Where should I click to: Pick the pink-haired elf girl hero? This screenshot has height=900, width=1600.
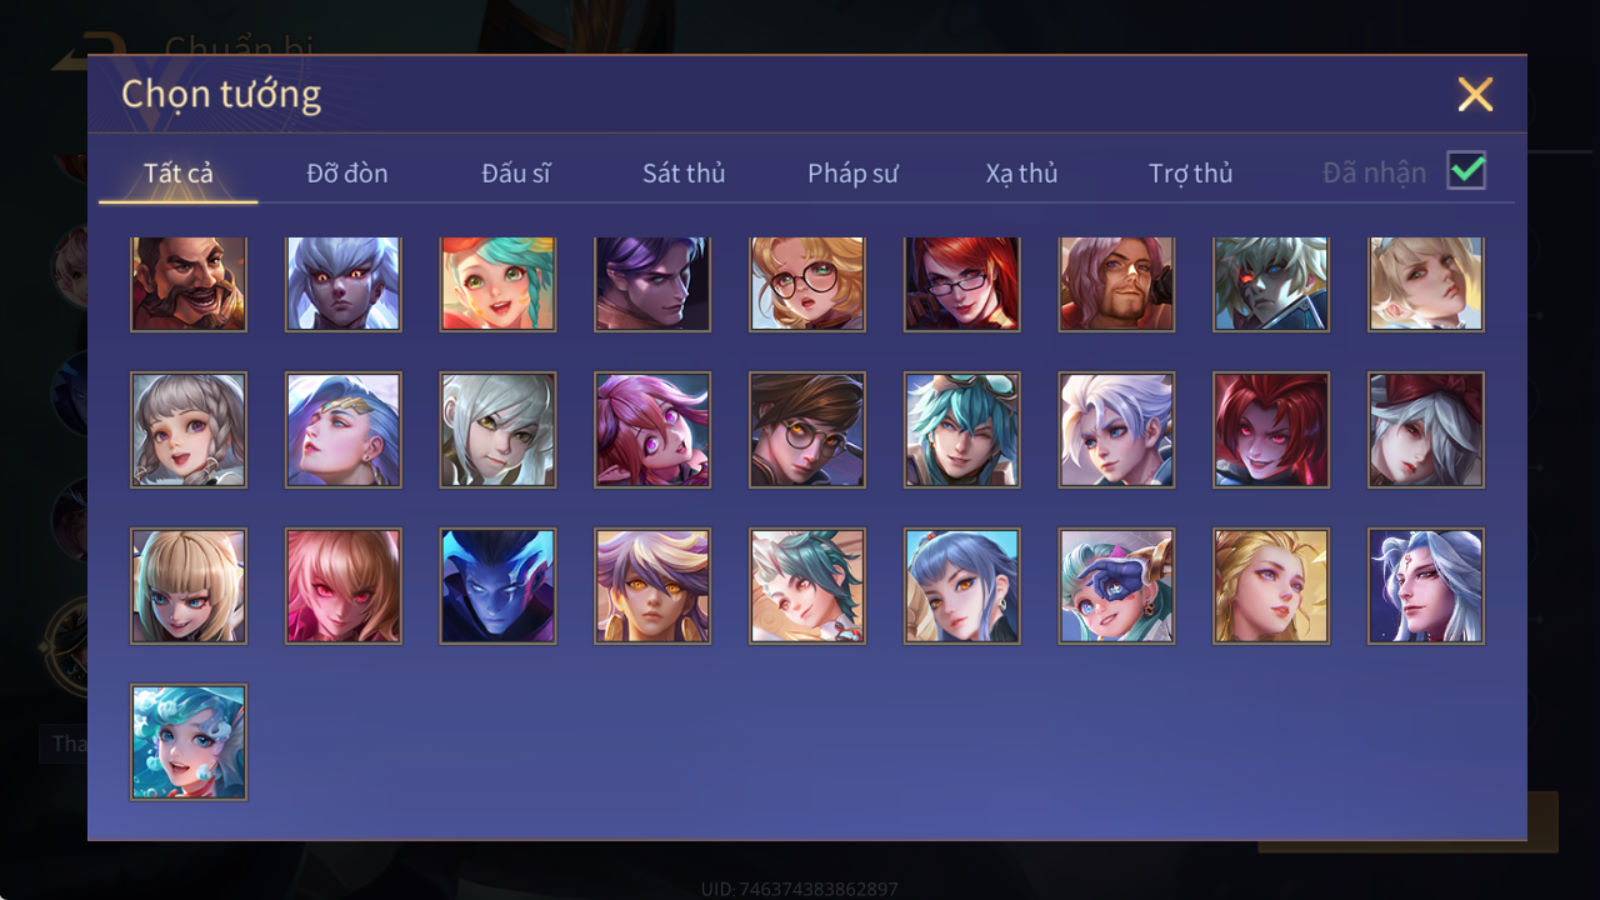pyautogui.click(x=652, y=430)
